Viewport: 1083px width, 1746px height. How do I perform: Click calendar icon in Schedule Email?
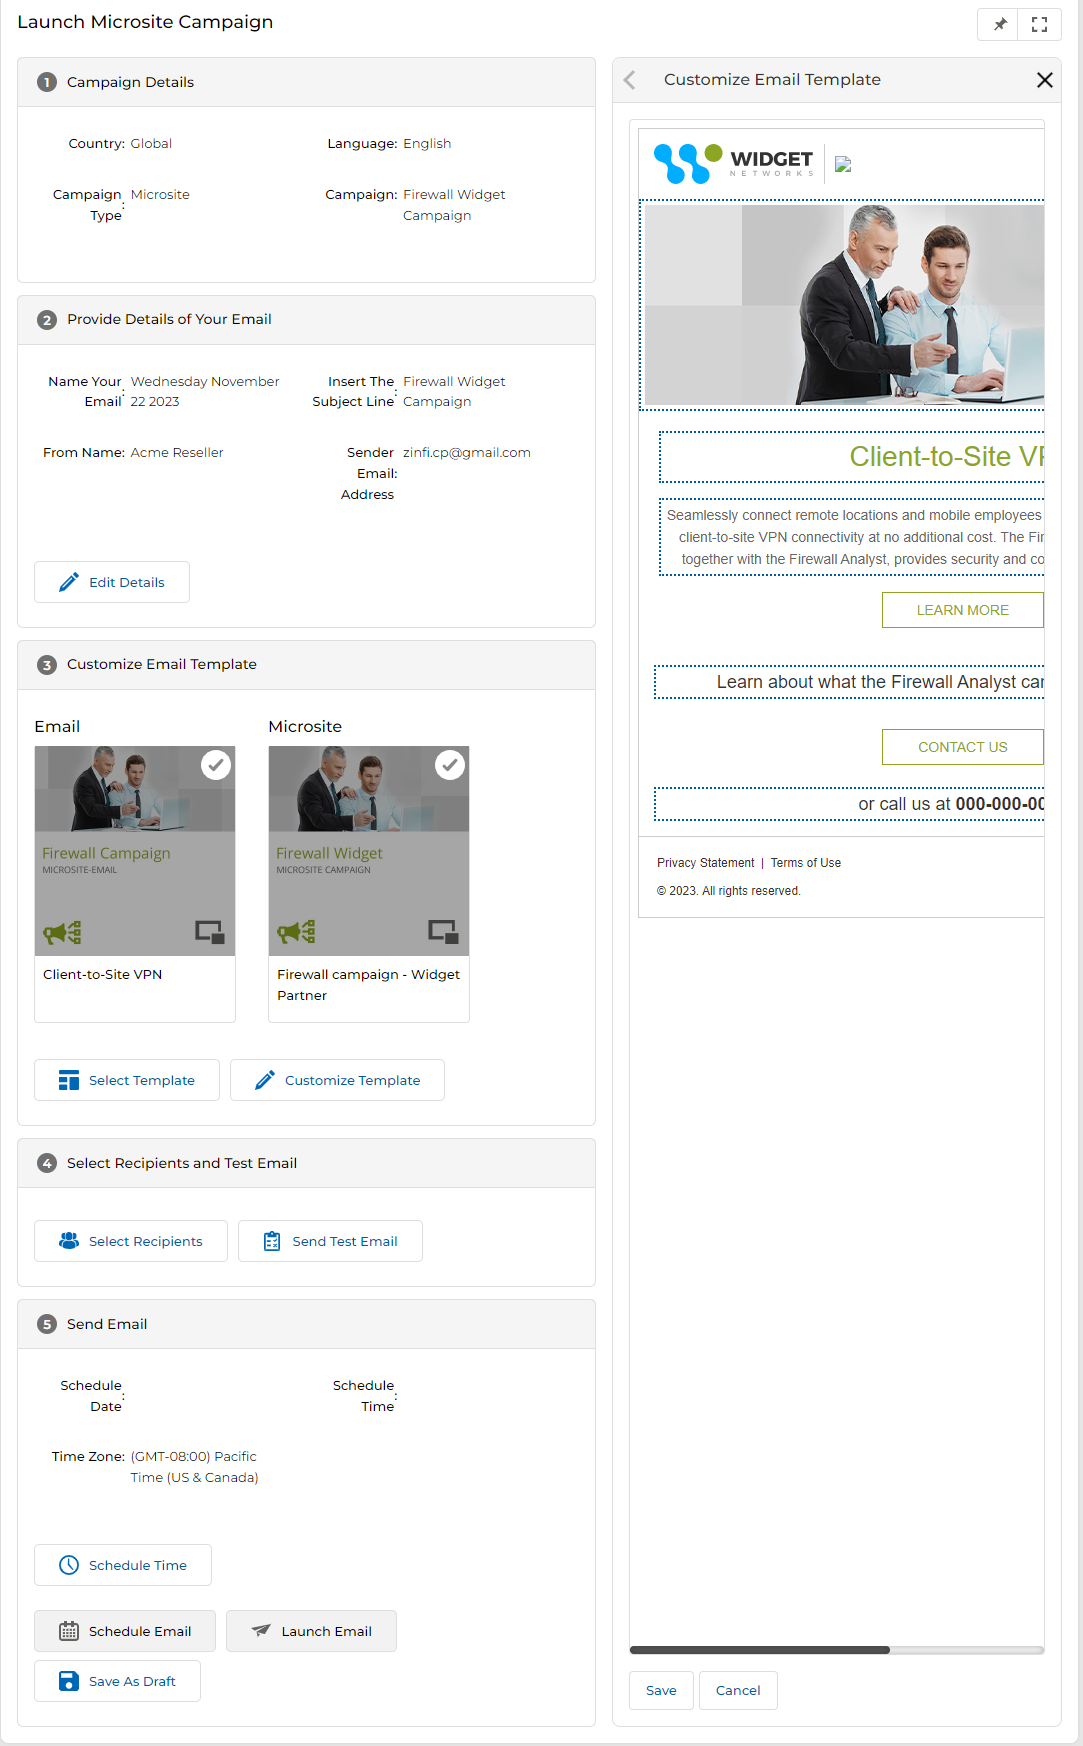click(69, 1631)
